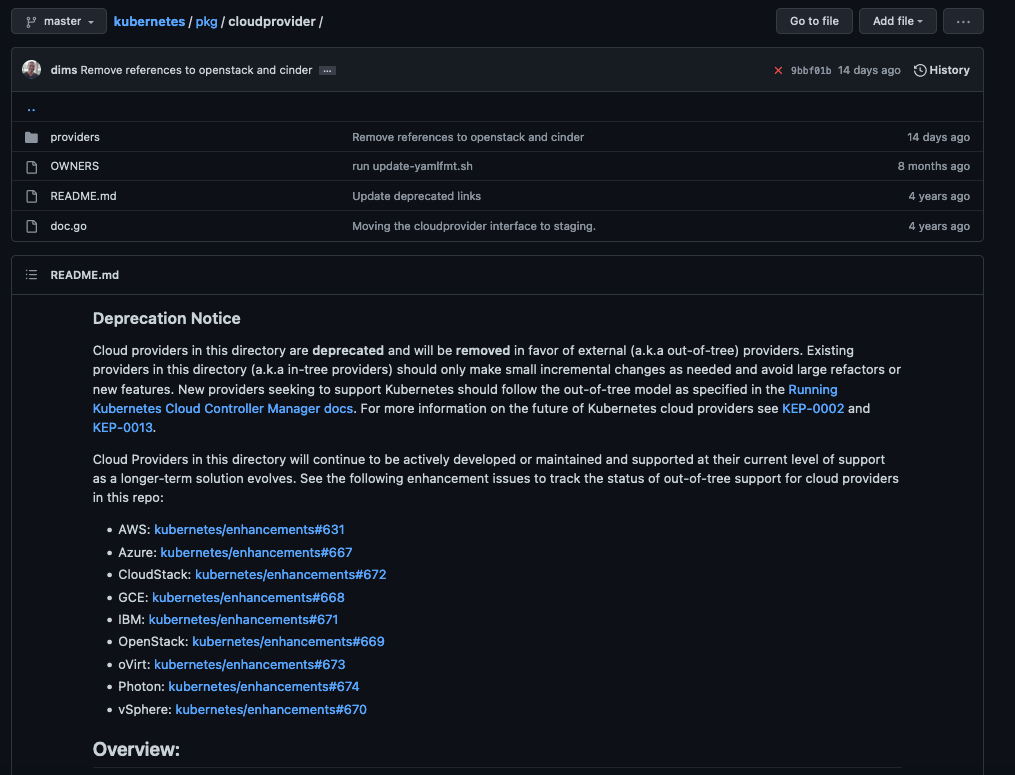Open commit 'Moving the cloudprovider interface to staging.'
The height and width of the screenshot is (775, 1015).
point(474,226)
